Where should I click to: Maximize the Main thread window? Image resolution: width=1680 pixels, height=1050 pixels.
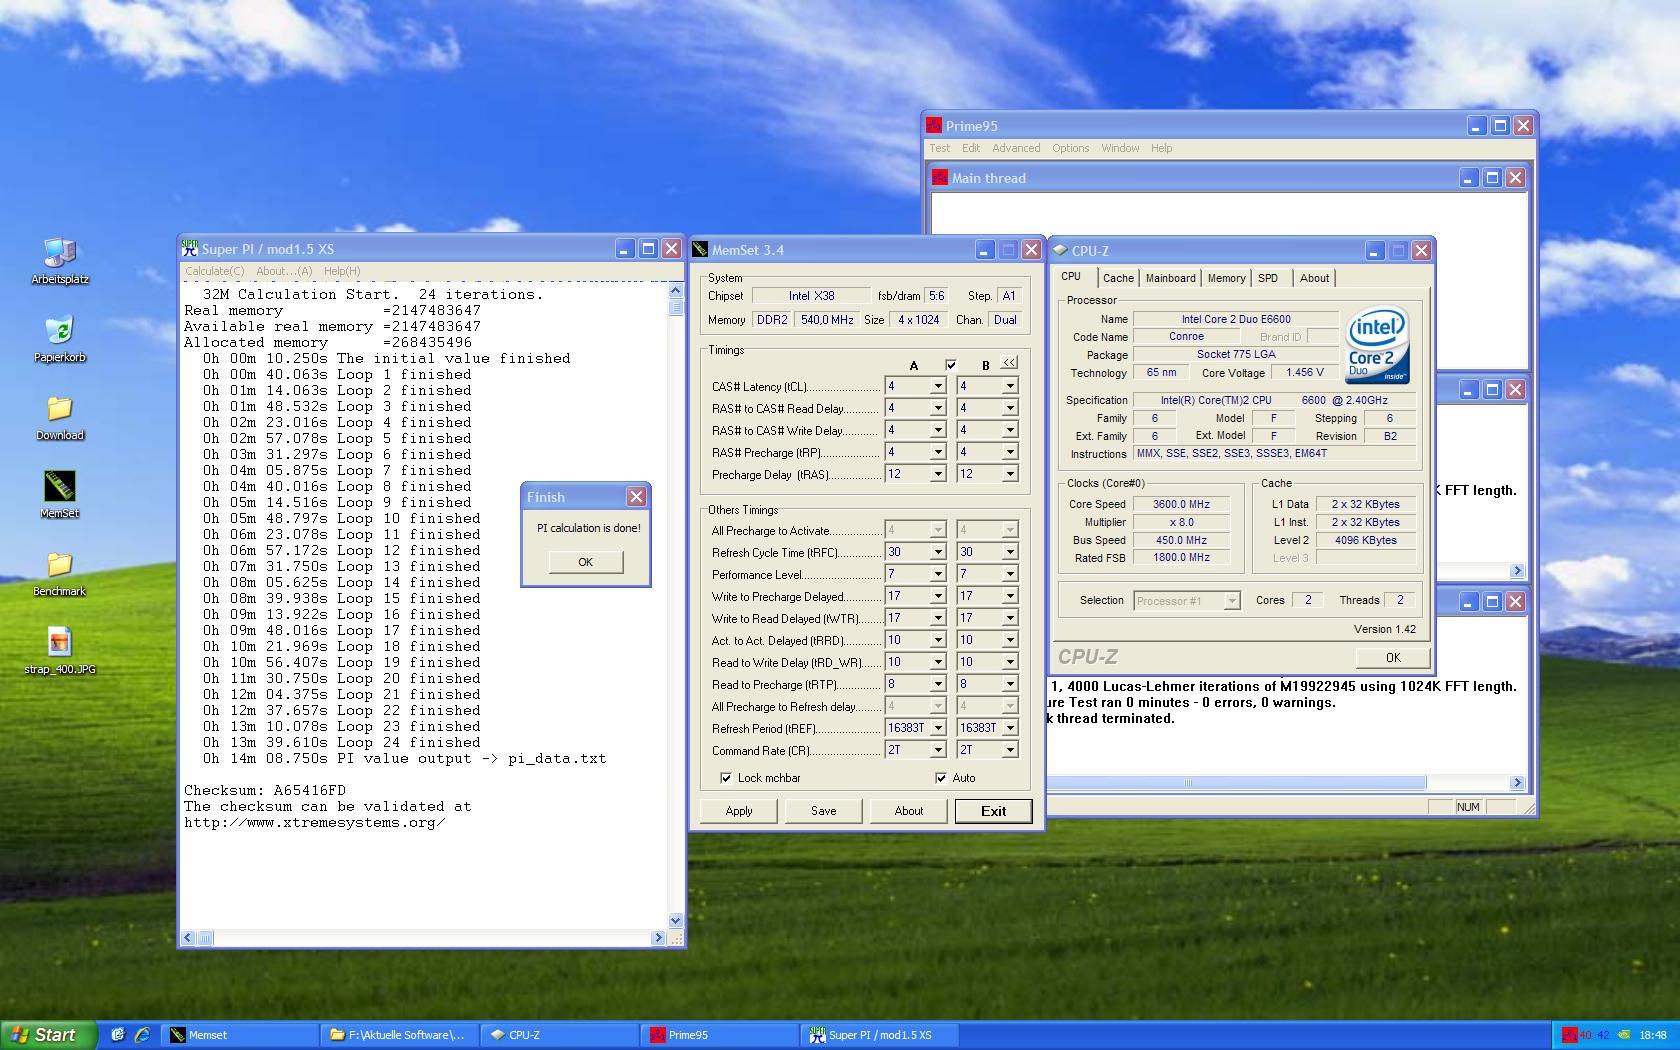[x=1491, y=177]
